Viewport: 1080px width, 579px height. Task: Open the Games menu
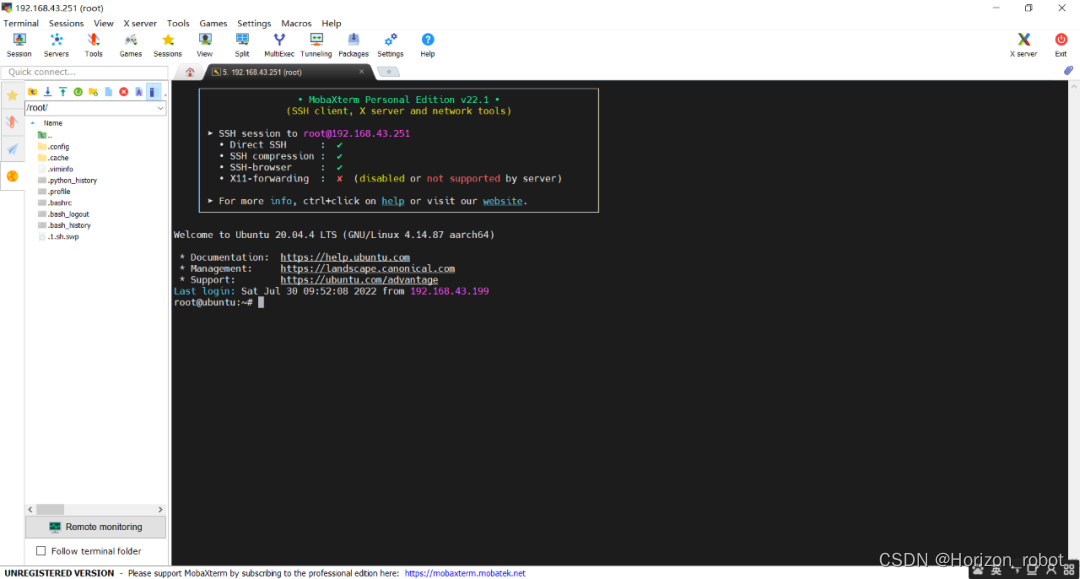[x=213, y=23]
